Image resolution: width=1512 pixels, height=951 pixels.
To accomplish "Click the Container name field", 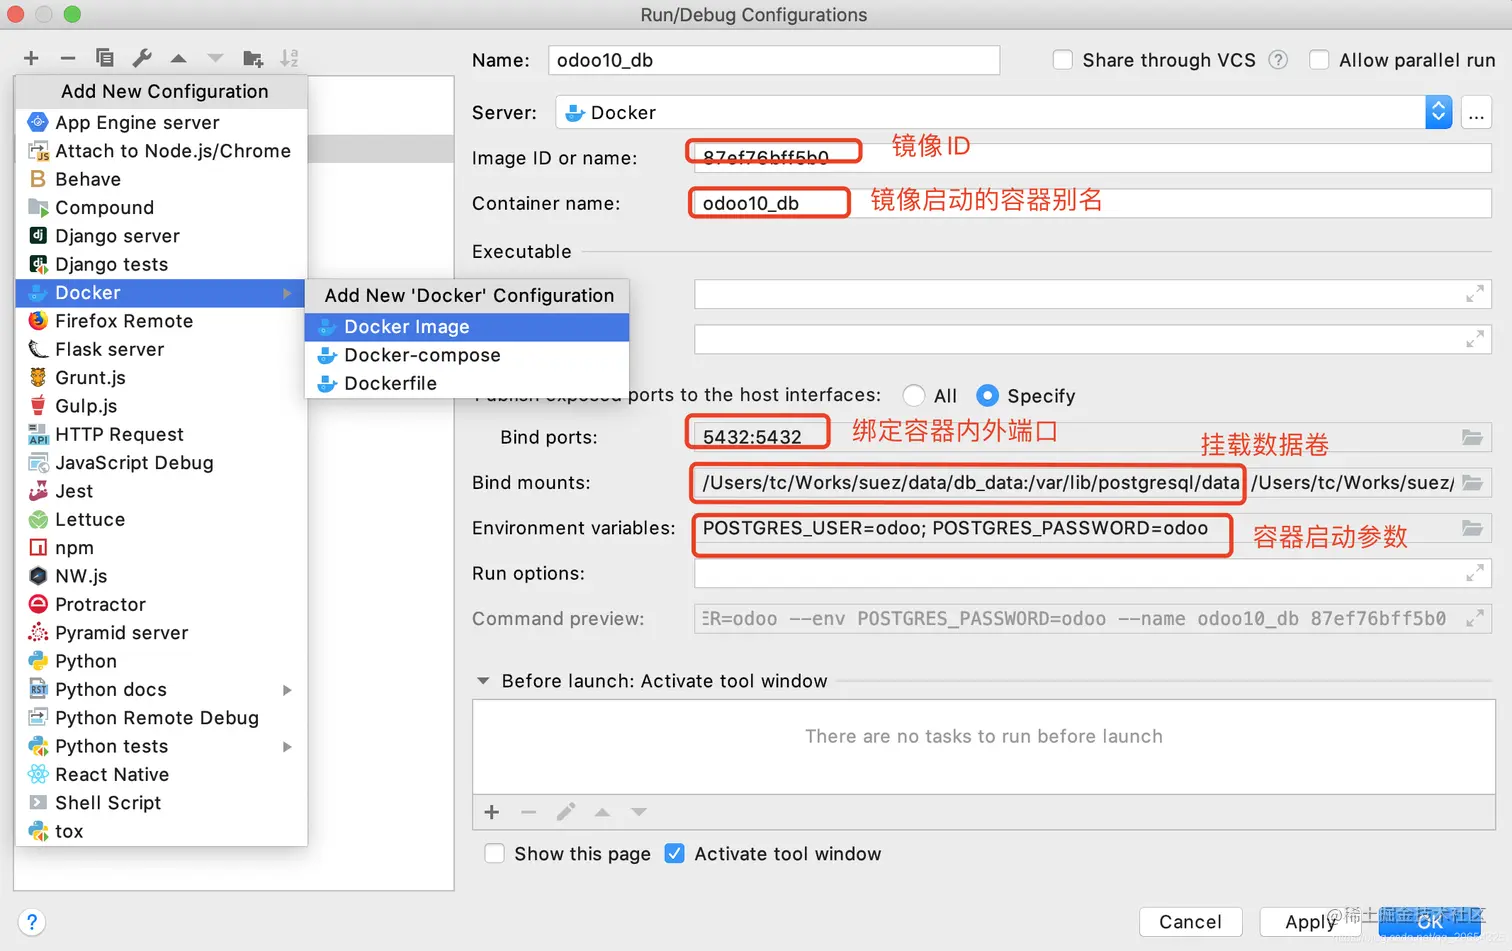I will click(x=1093, y=203).
